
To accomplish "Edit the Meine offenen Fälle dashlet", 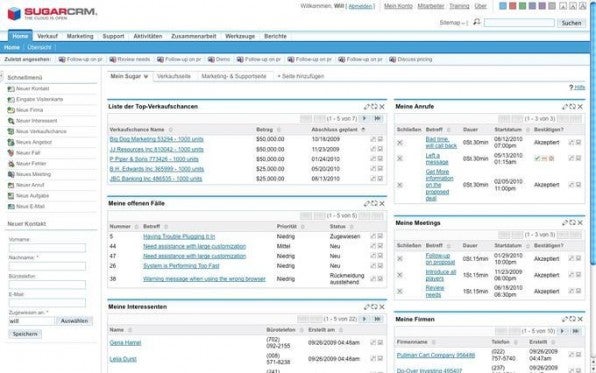I will (367, 204).
